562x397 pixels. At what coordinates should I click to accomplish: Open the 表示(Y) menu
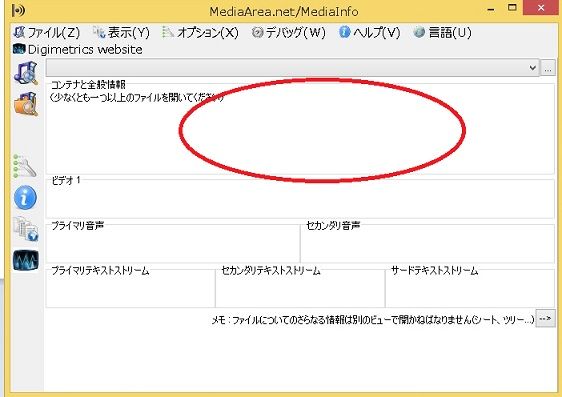point(121,33)
